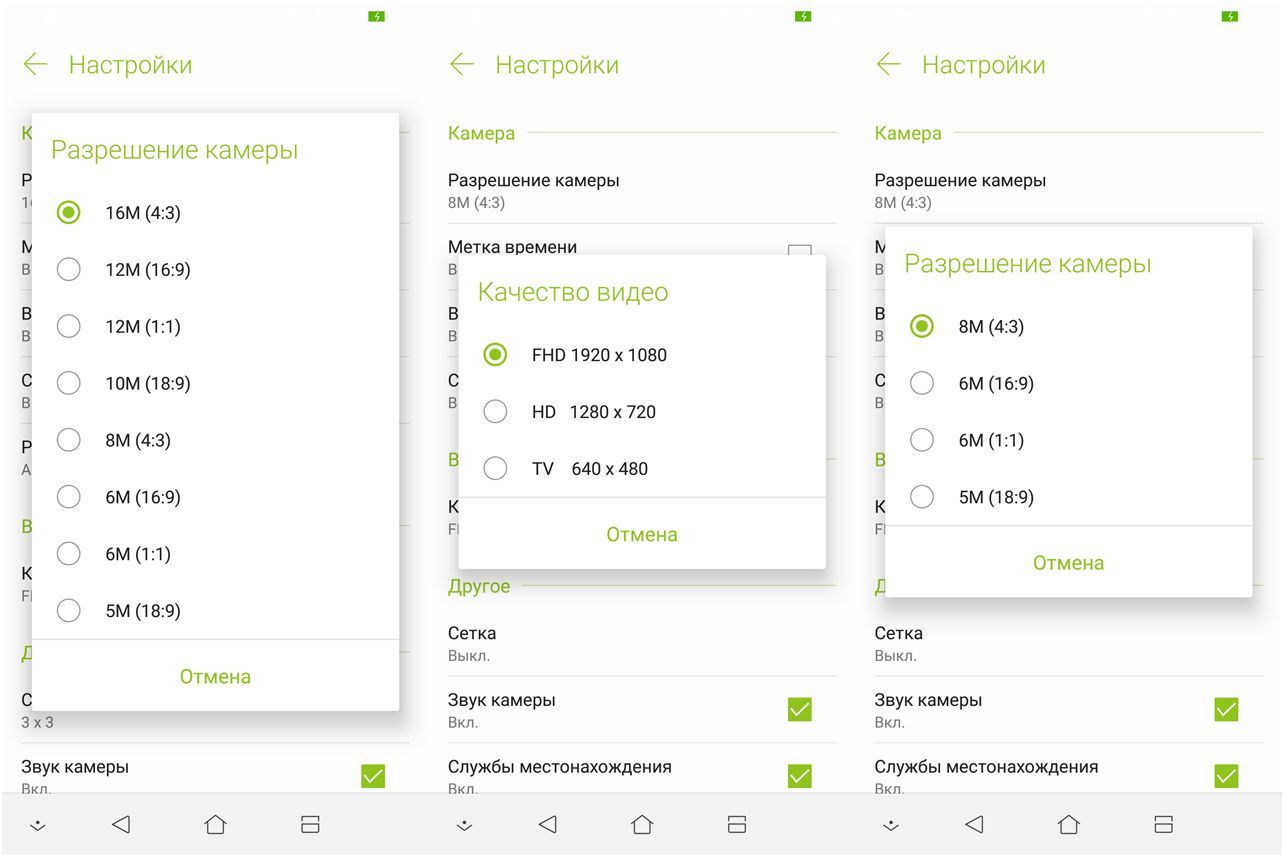Toggle Звук камеры checkbox on the middle screen
The width and height of the screenshot is (1284, 857).
(799, 709)
